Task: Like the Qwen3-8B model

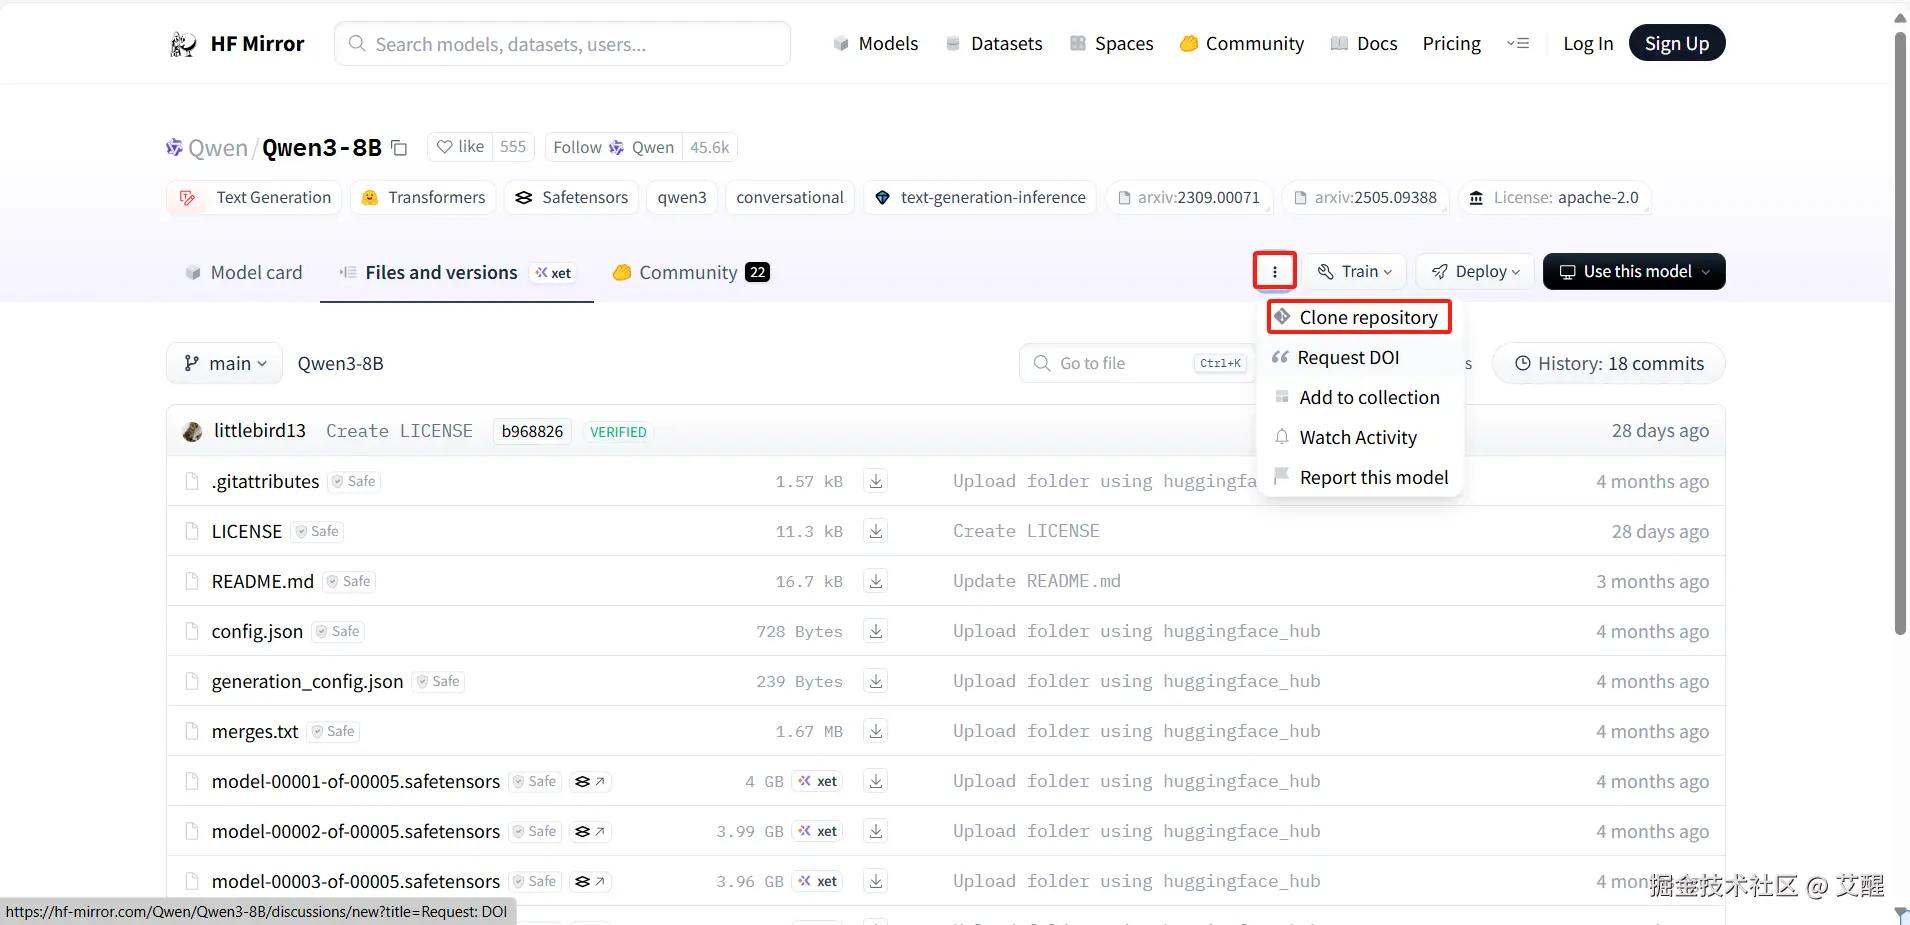Action: point(460,147)
